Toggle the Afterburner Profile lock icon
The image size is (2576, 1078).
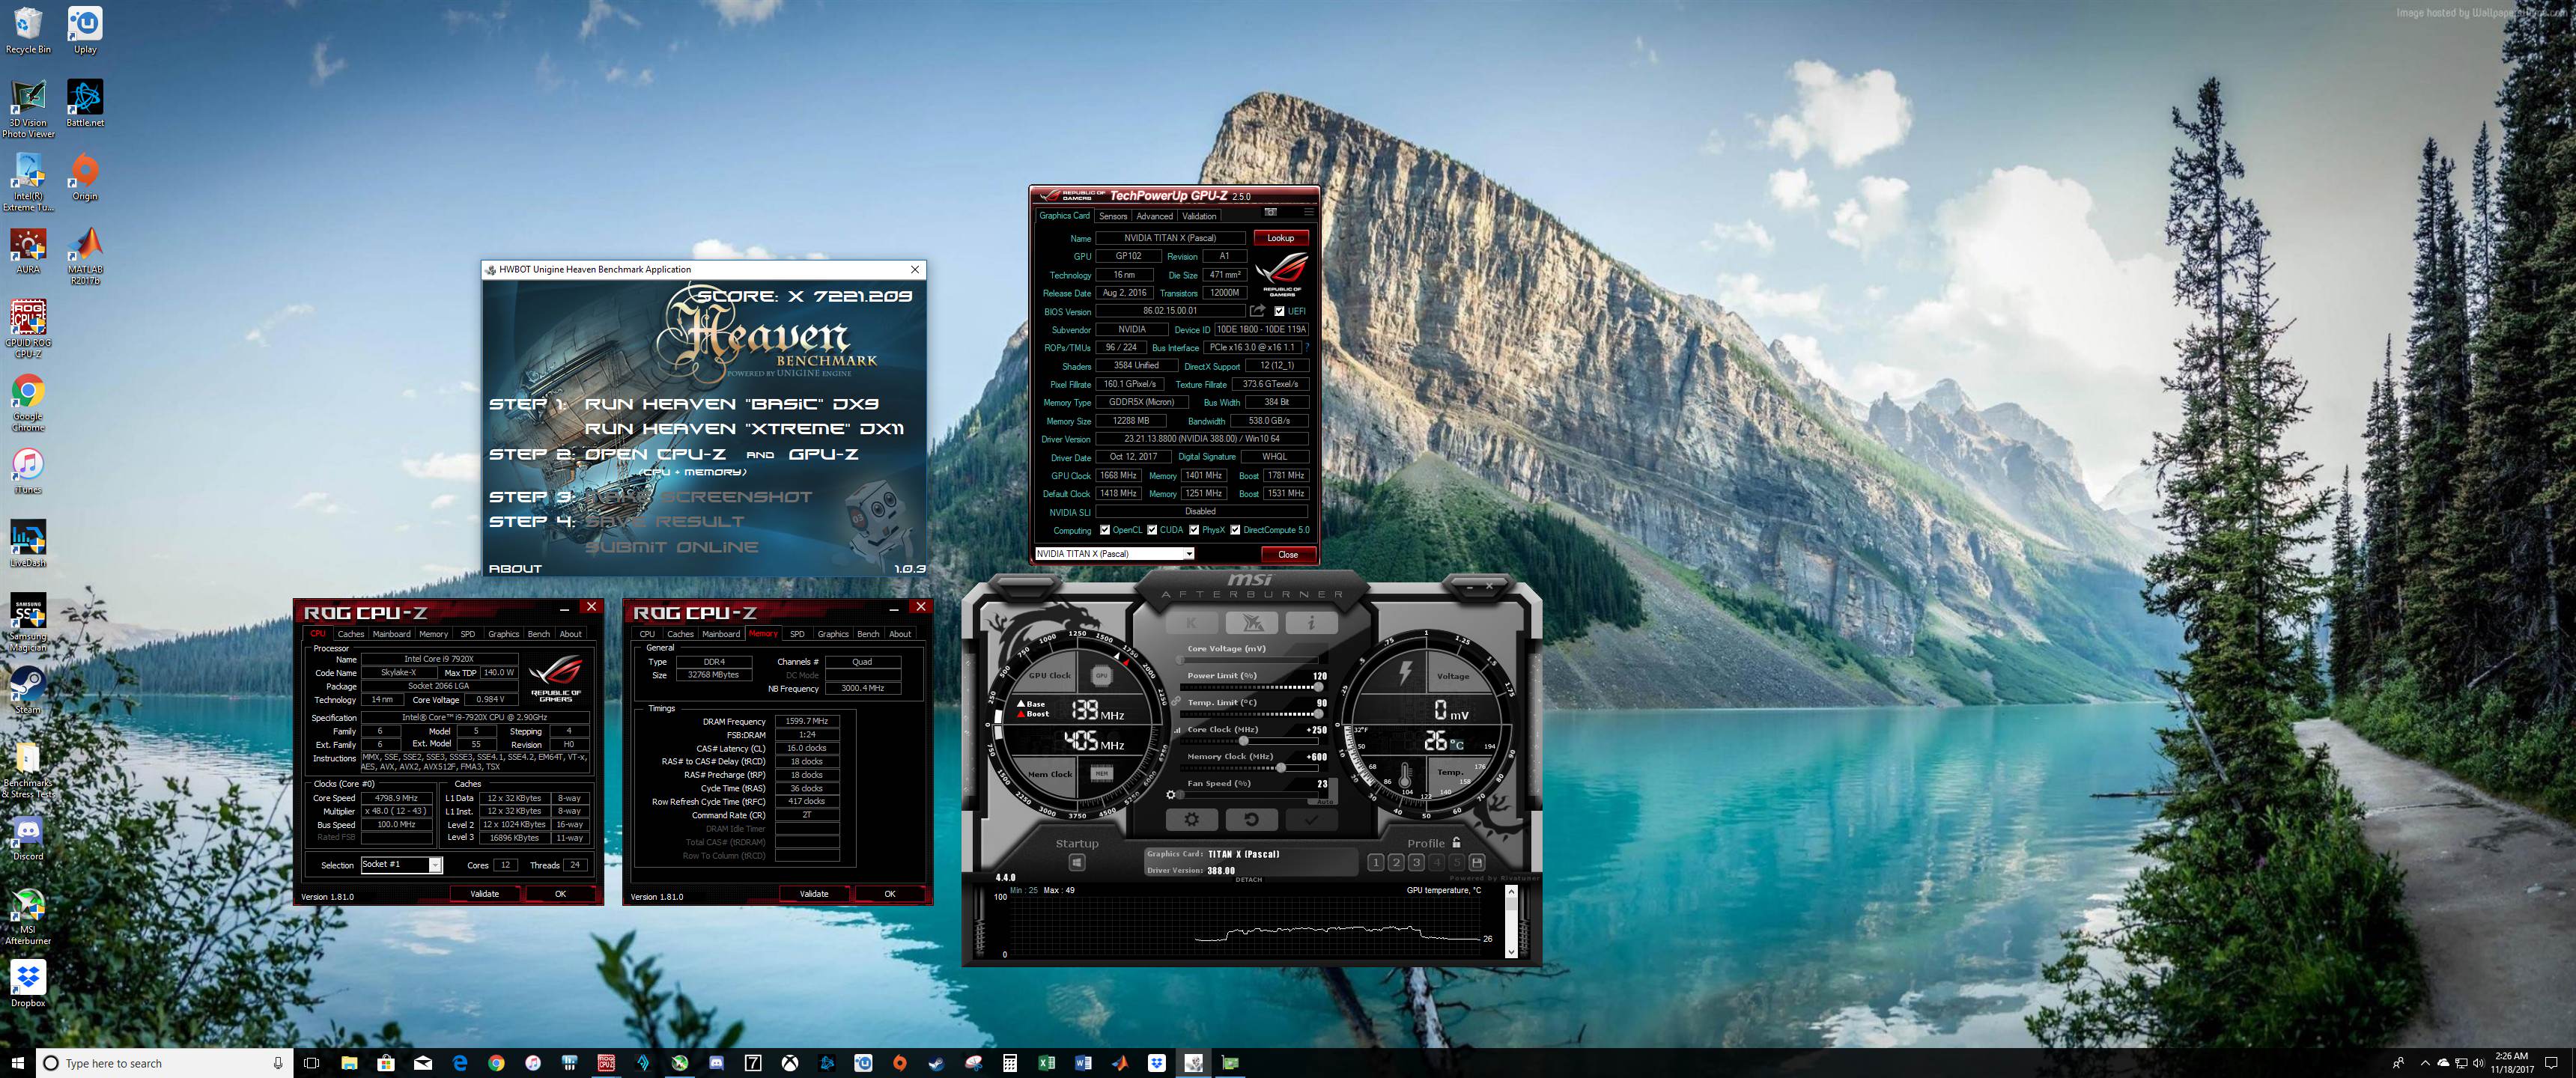1456,843
